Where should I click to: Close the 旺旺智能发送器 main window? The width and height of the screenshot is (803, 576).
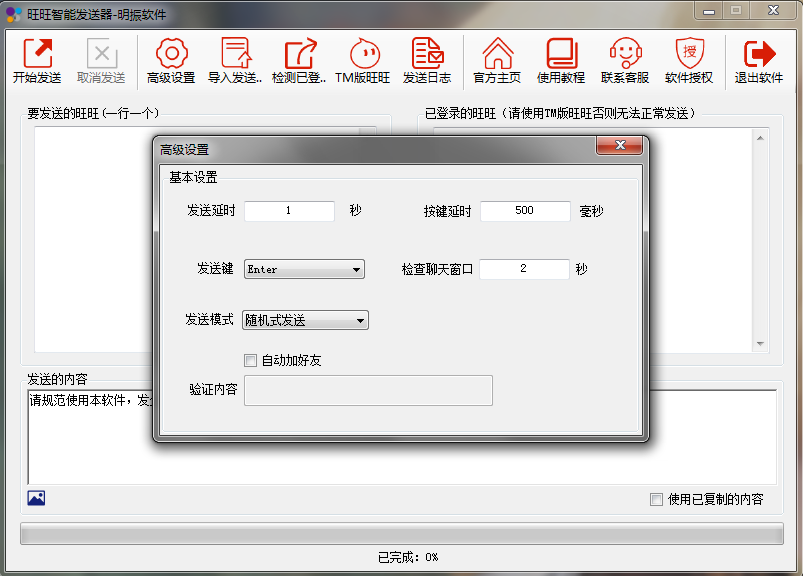click(x=773, y=11)
